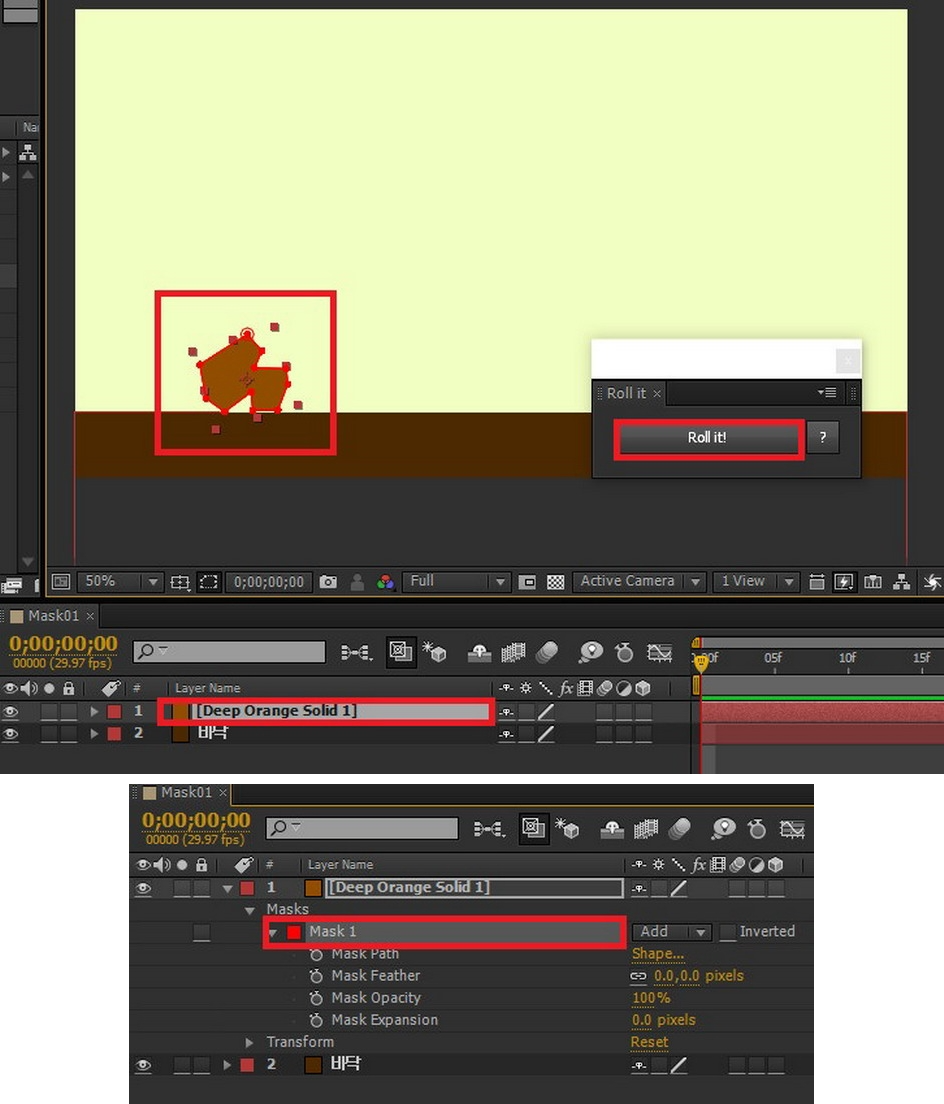Click the Show Channel RGB circles icon
This screenshot has width=944, height=1104.
(x=385, y=581)
